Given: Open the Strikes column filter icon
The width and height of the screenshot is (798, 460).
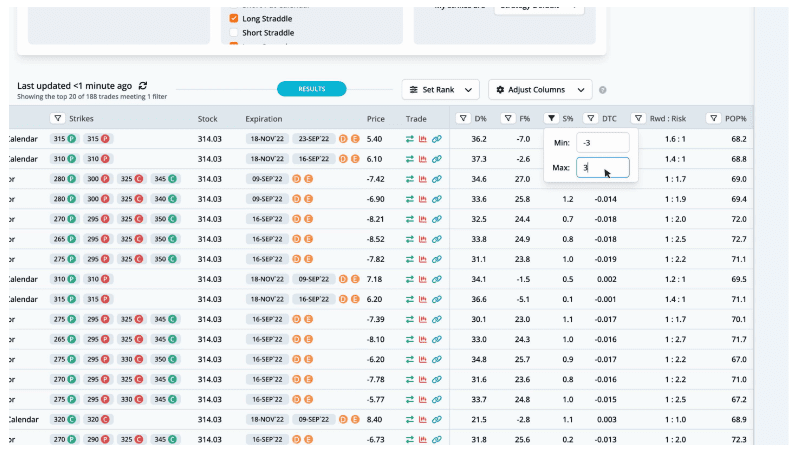Looking at the screenshot, I should 57,118.
